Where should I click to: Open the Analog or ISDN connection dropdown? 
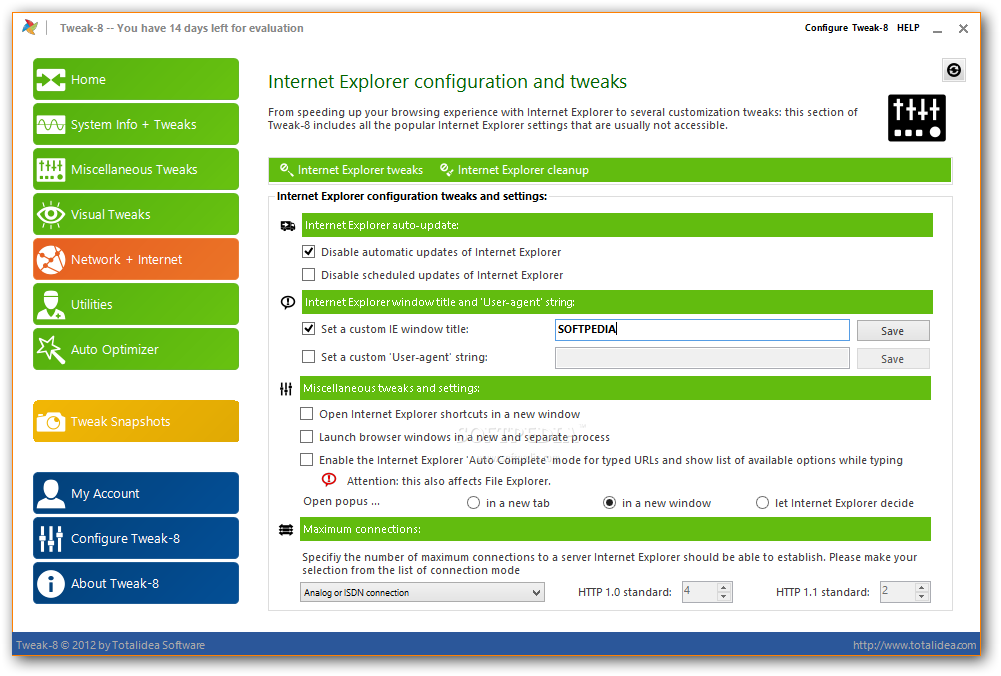422,592
